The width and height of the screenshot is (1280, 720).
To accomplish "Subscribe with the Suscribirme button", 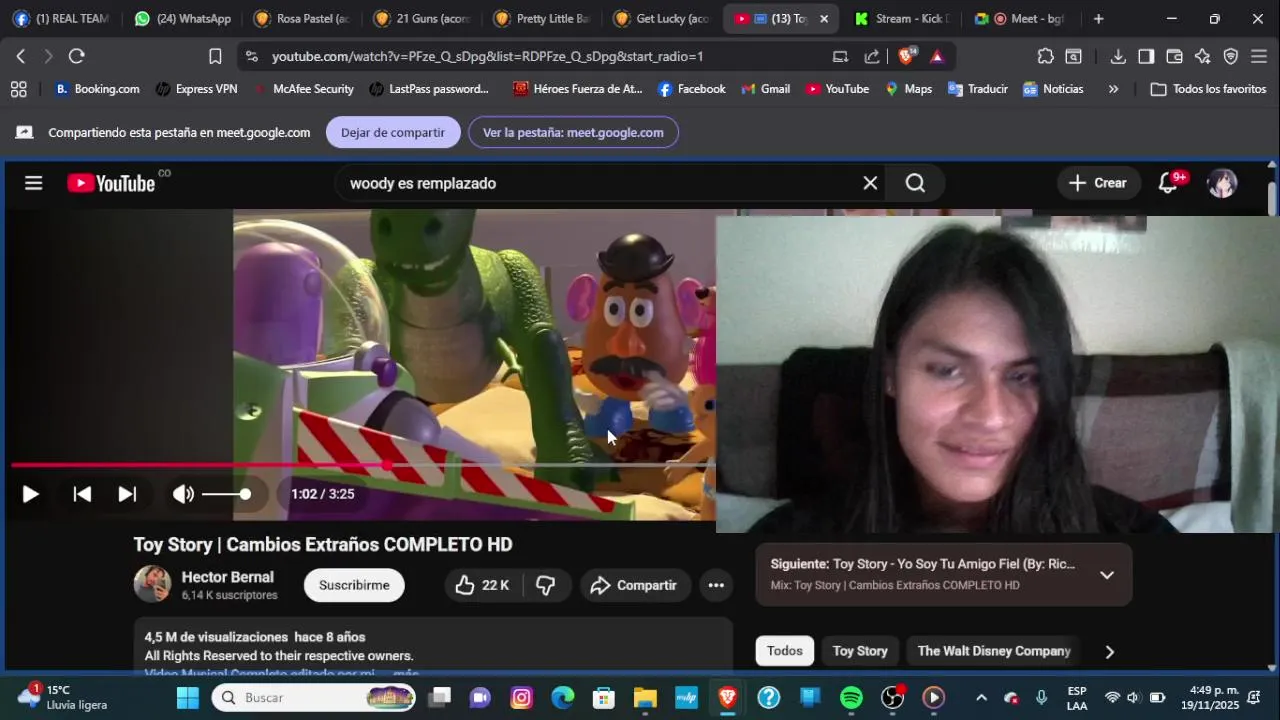I will pyautogui.click(x=354, y=586).
